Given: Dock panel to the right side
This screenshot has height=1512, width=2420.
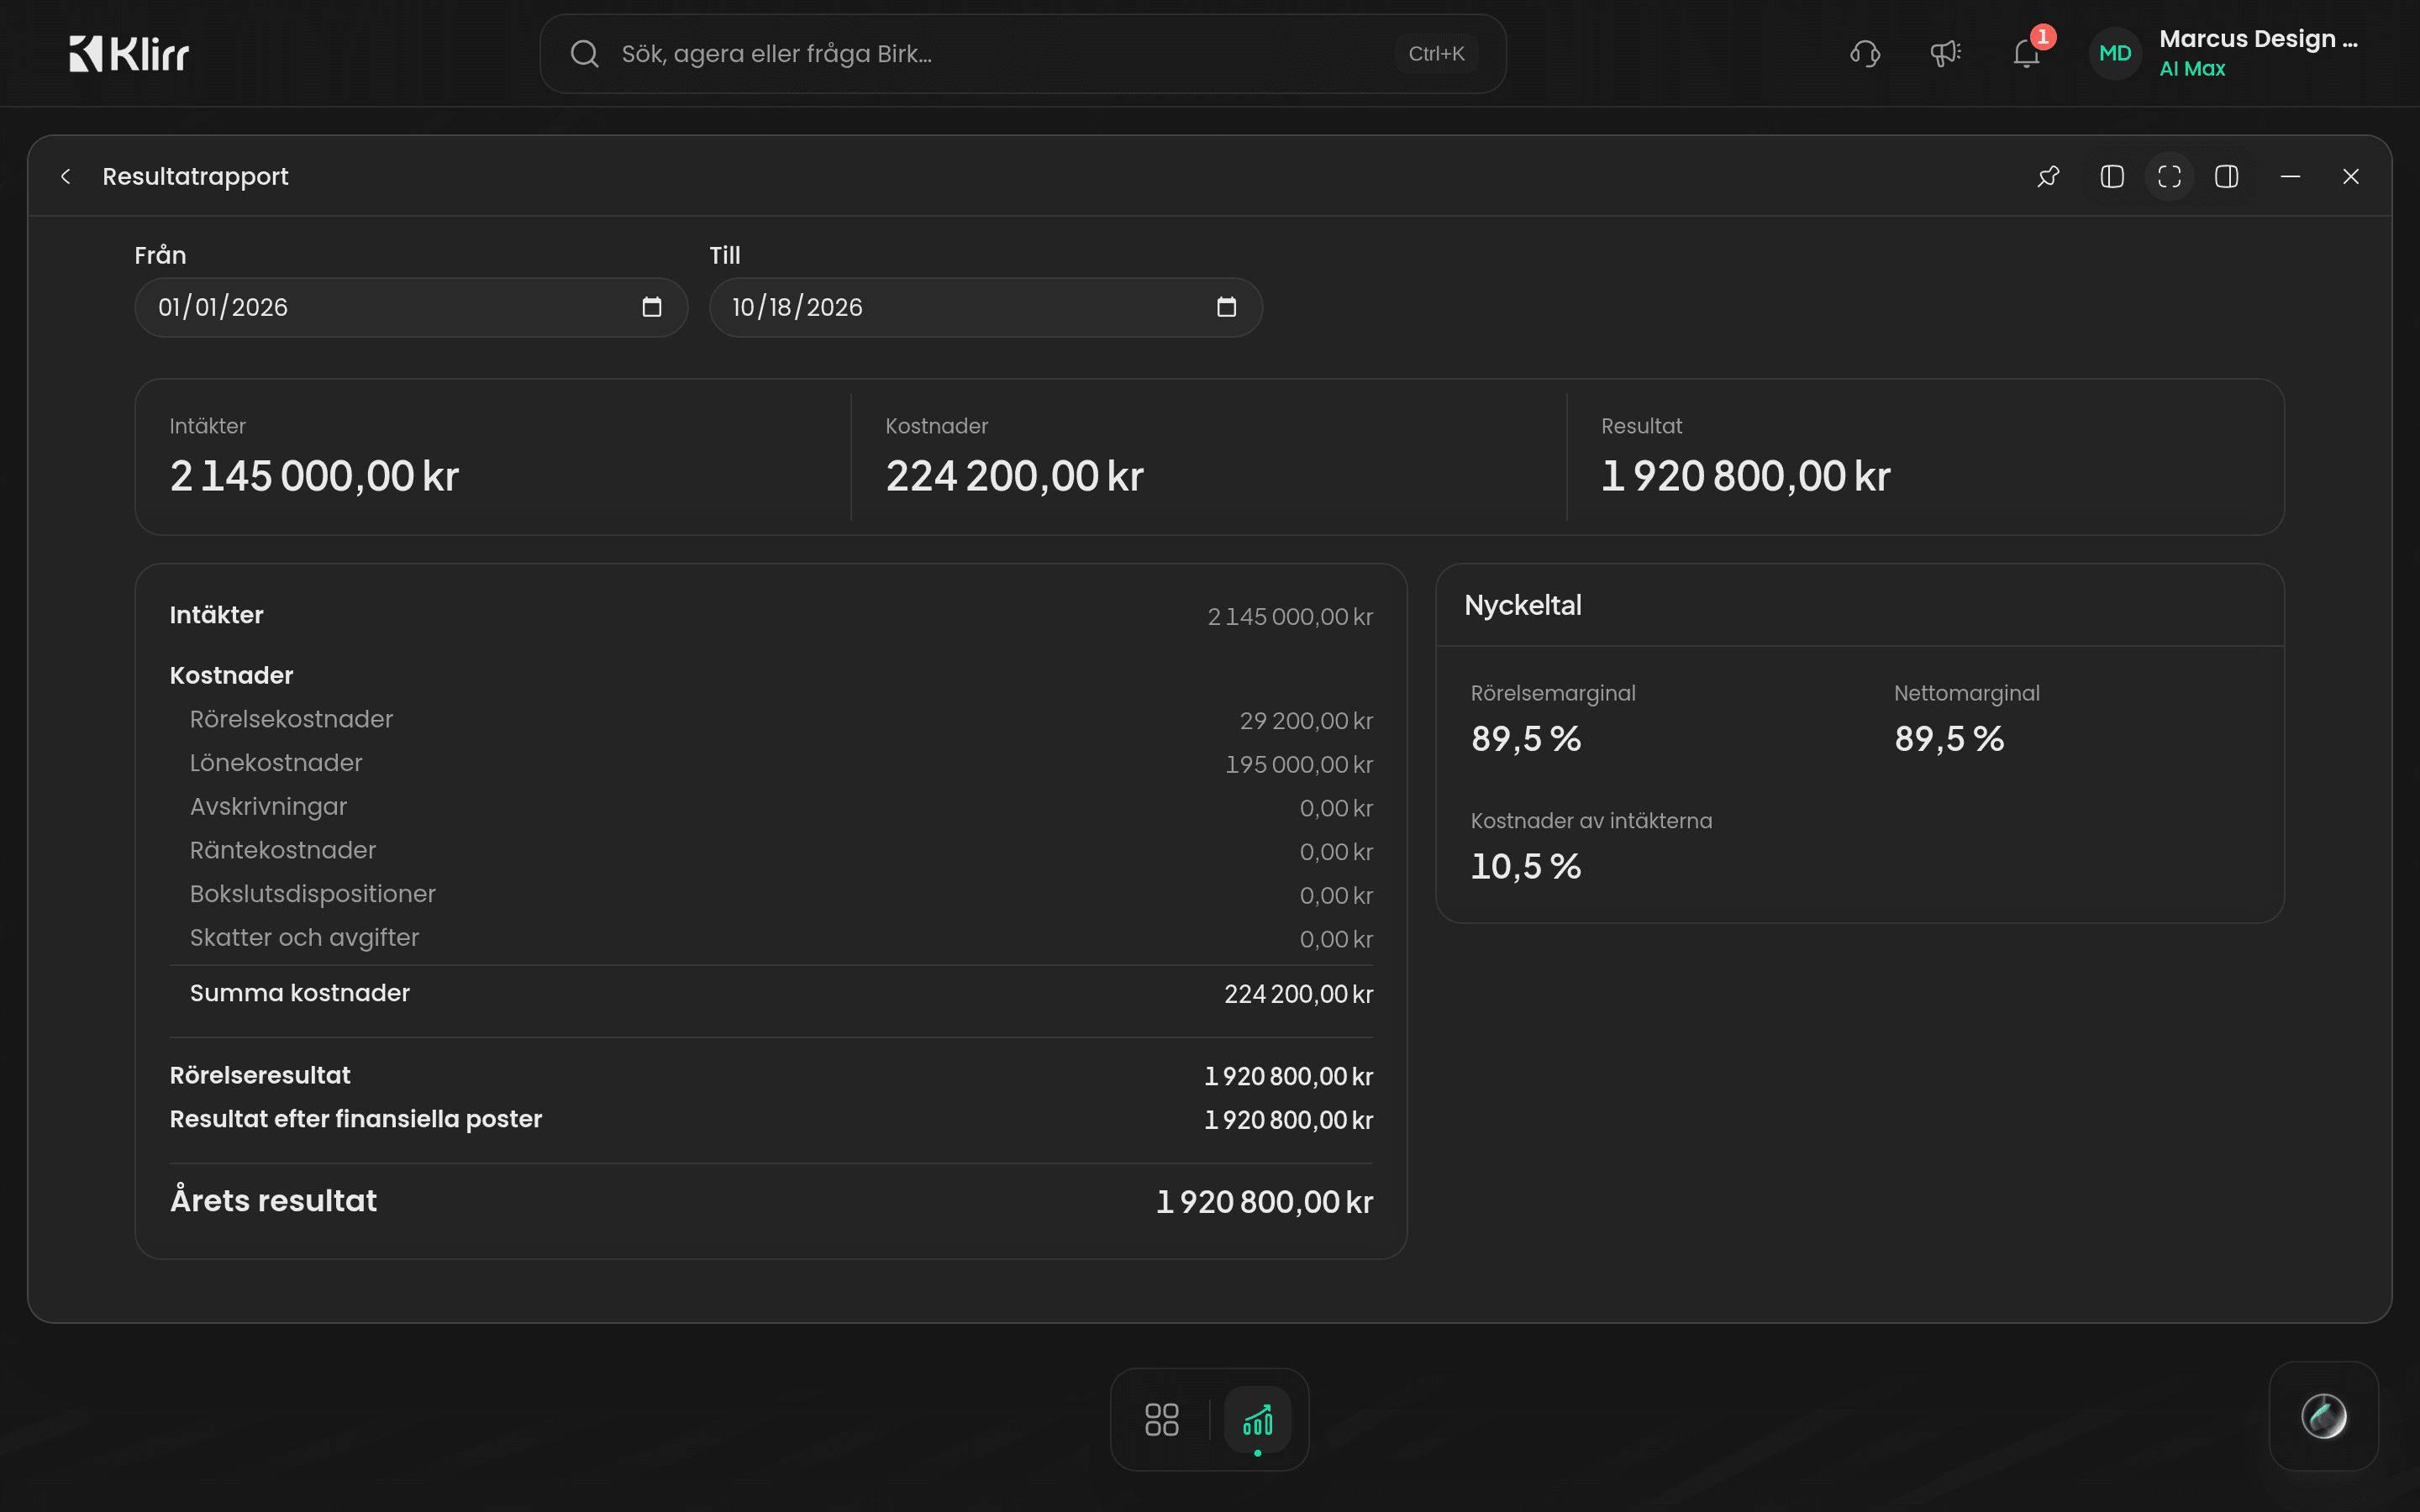Looking at the screenshot, I should (x=2226, y=177).
